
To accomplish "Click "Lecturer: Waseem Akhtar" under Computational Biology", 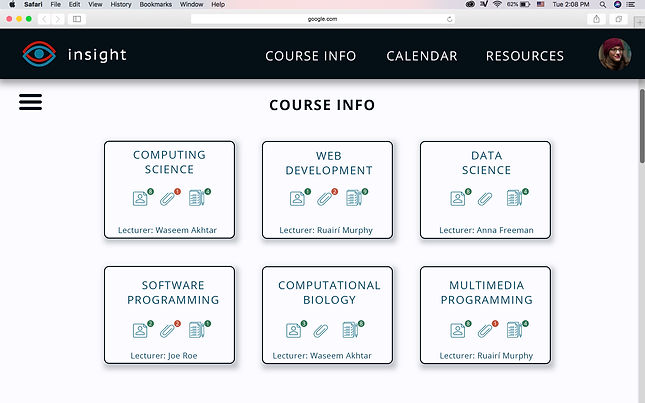I will (x=322, y=356).
